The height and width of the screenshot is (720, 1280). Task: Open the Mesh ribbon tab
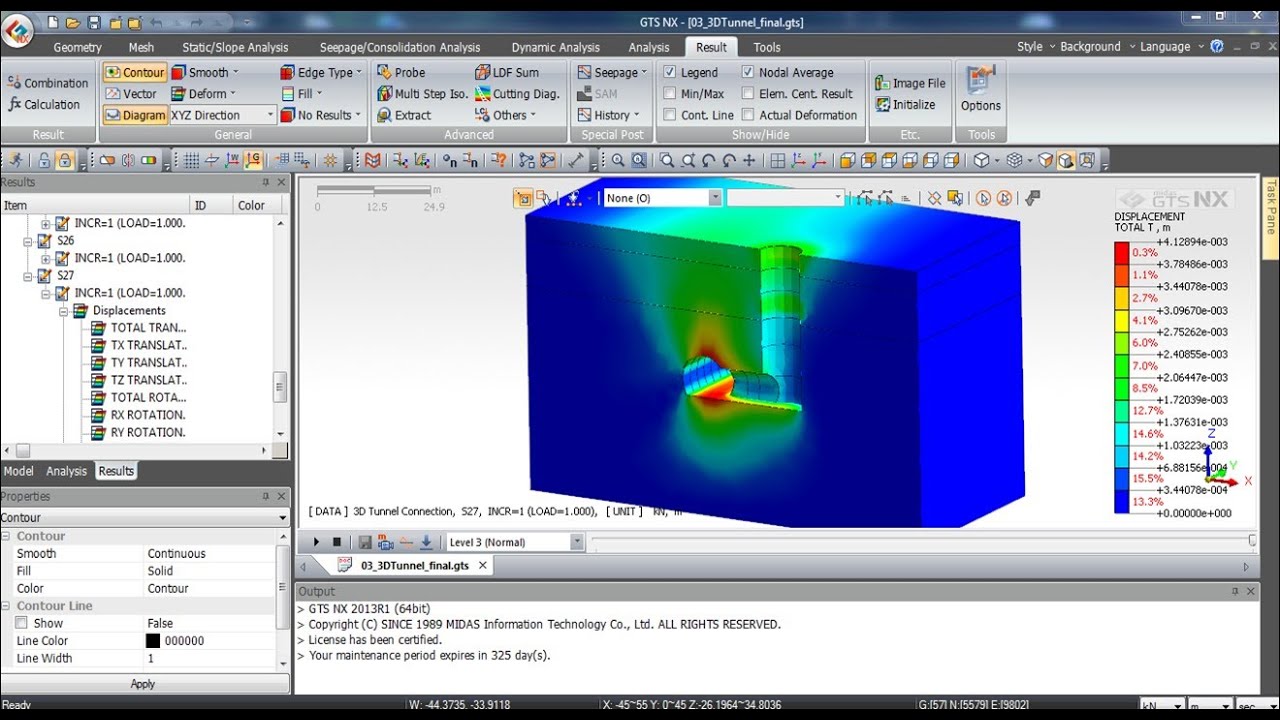pyautogui.click(x=141, y=47)
